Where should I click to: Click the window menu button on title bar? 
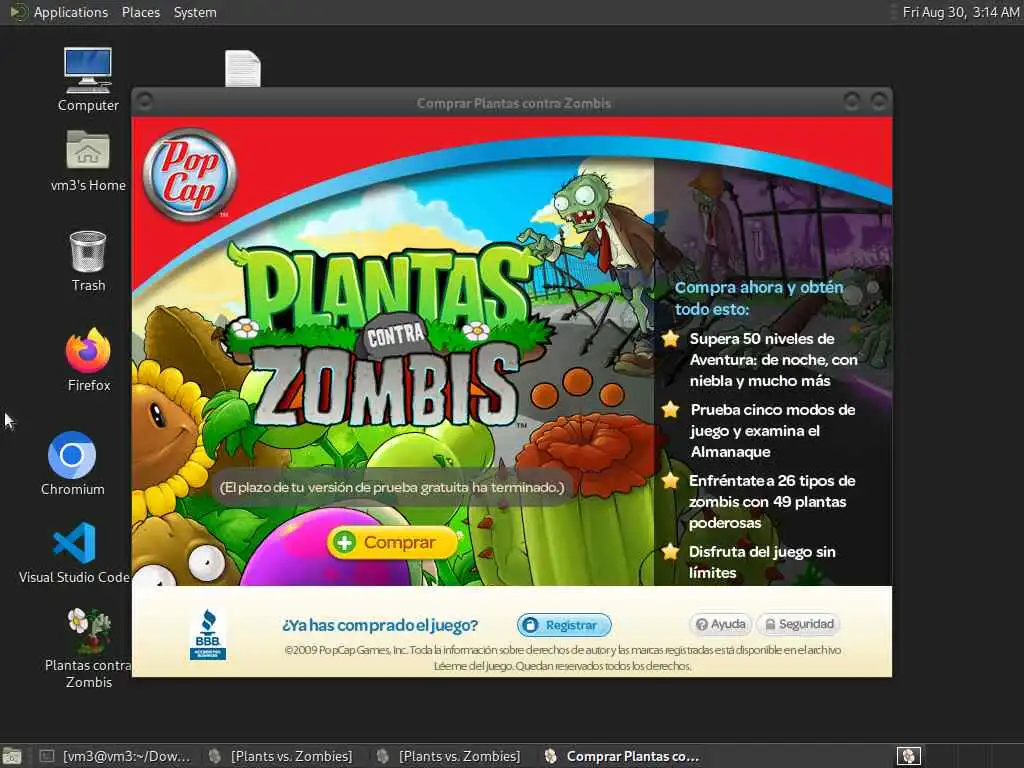coord(144,102)
